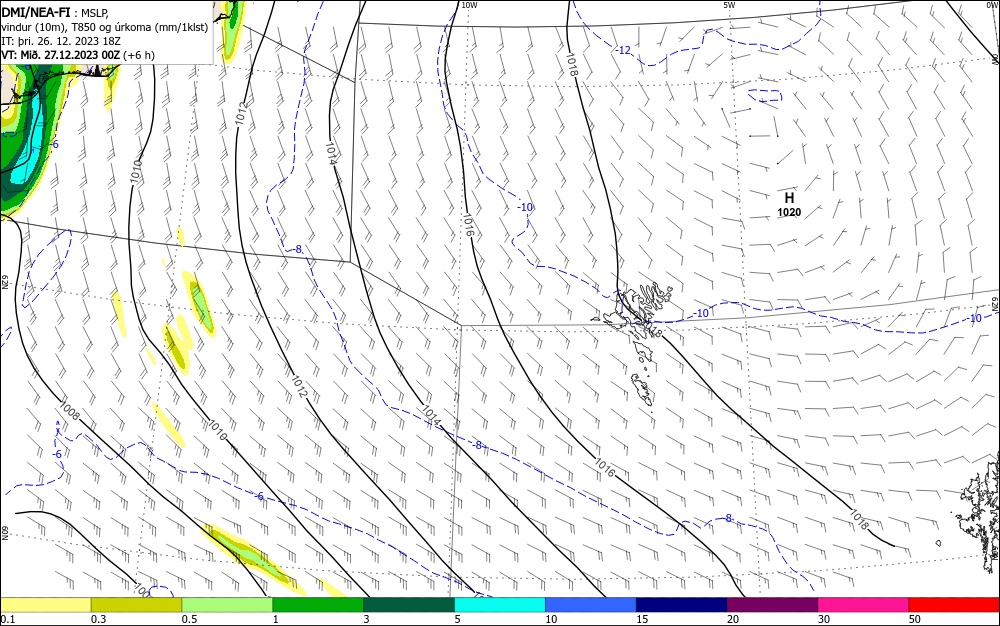Image resolution: width=1000 pixels, height=626 pixels.
Task: Click the '-8' label near the lower 1014 isobar
Action: point(478,446)
